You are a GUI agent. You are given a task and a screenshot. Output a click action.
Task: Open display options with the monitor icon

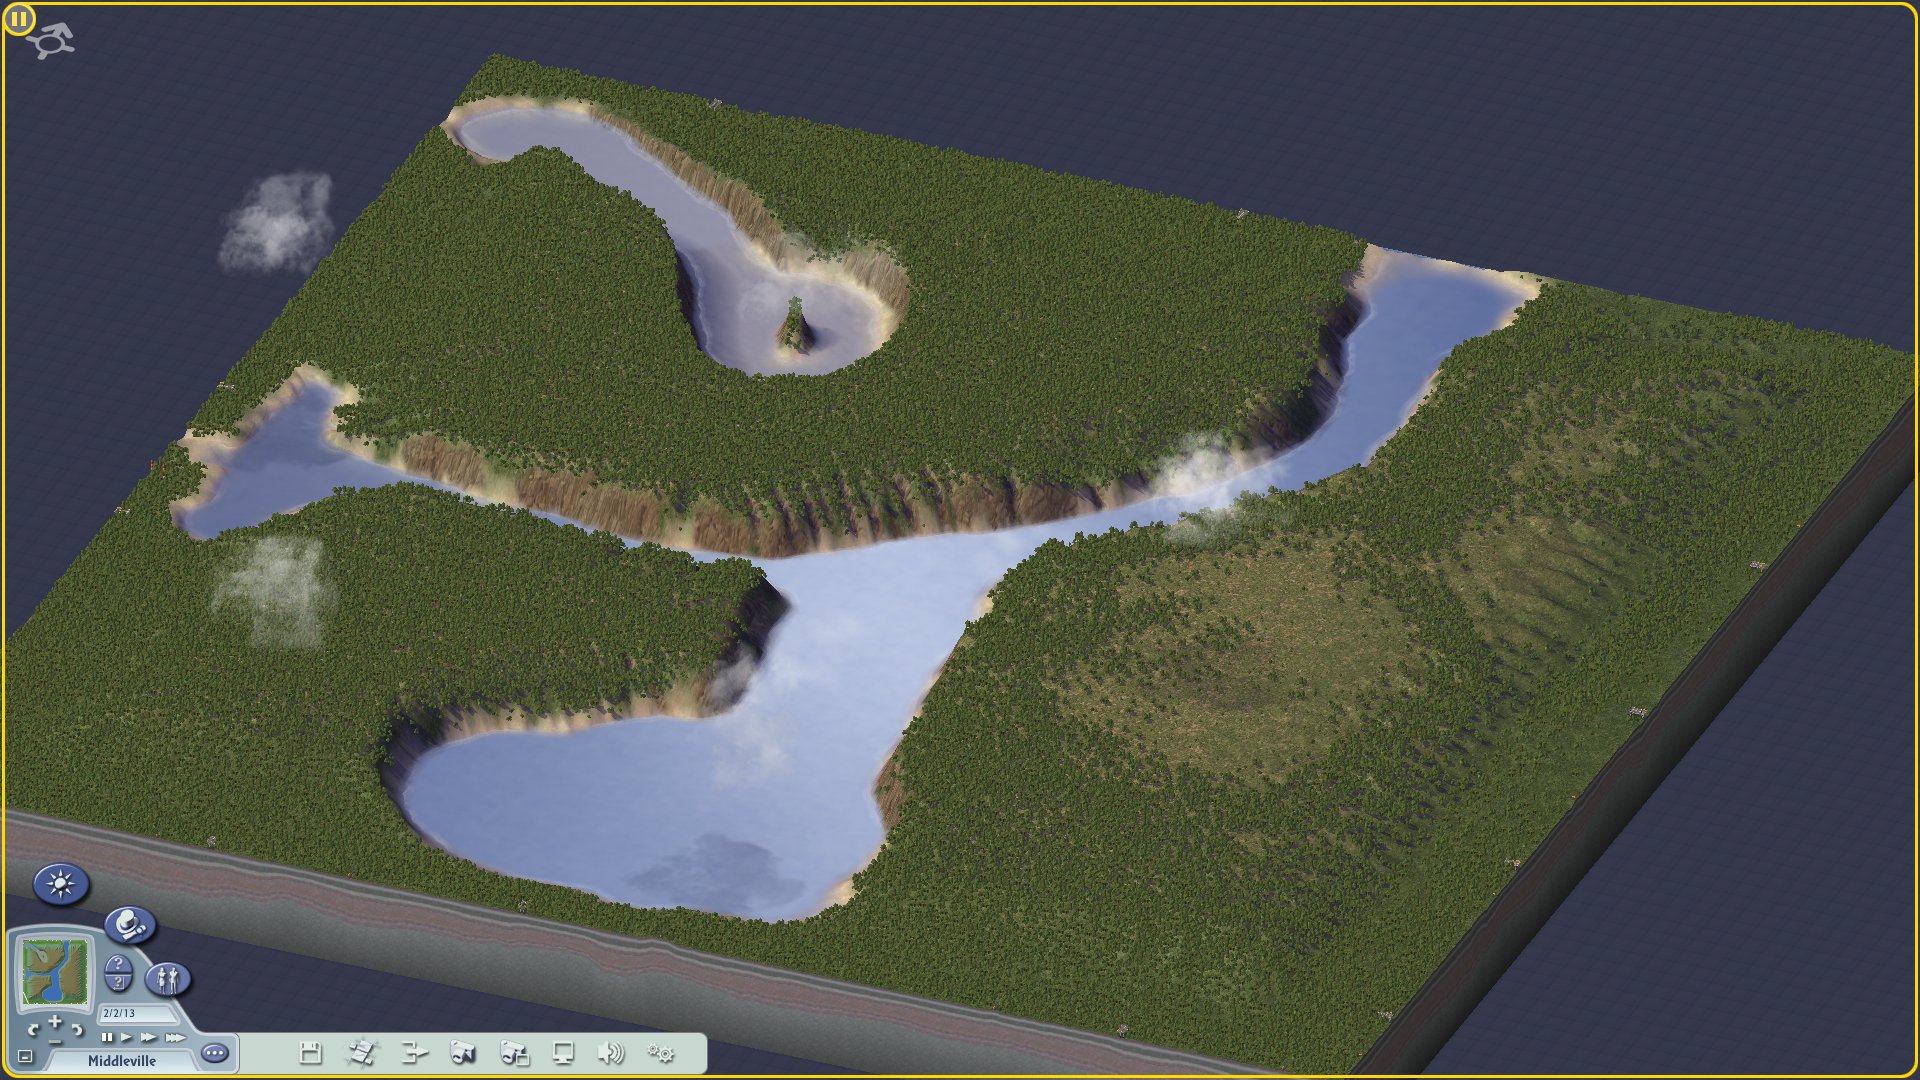pyautogui.click(x=564, y=1052)
